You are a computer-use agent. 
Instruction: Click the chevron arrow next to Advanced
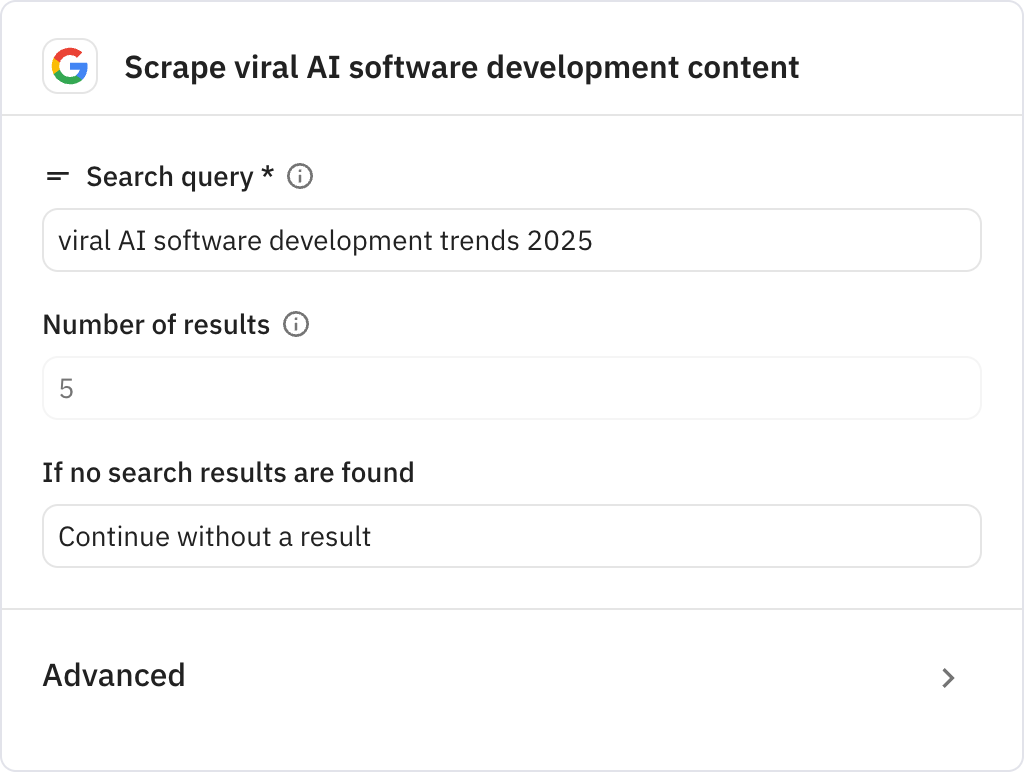(x=948, y=677)
